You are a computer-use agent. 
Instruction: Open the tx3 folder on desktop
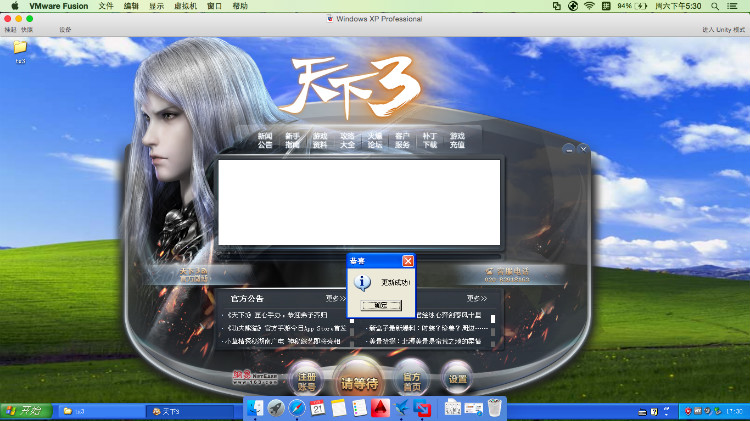(20, 51)
